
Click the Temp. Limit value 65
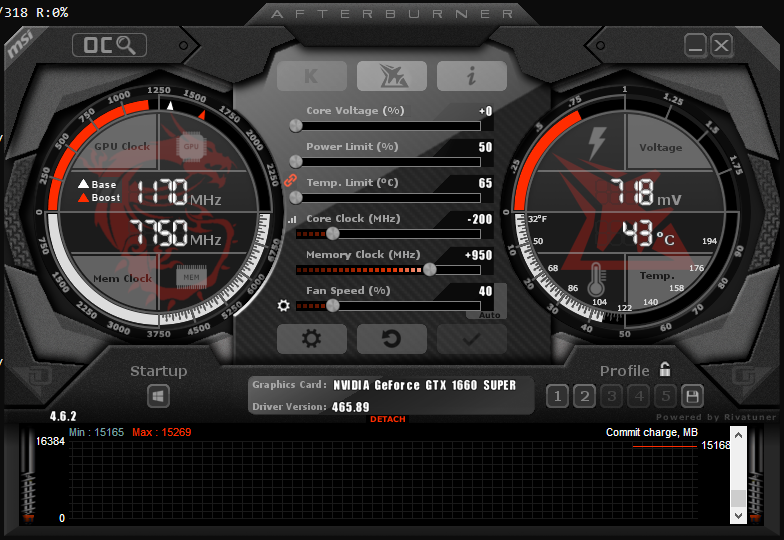[x=486, y=183]
